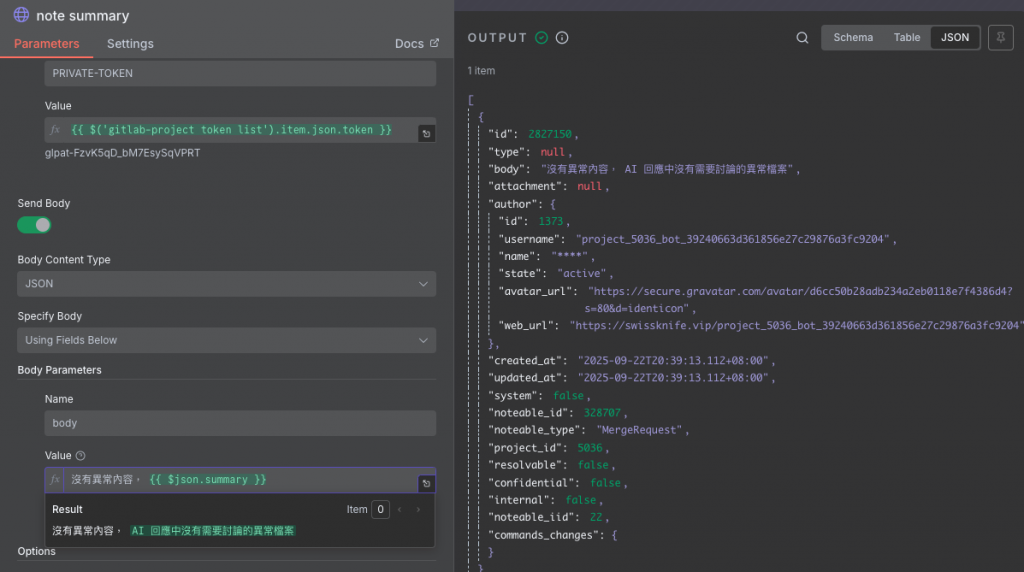Switch to the Settings tab
The height and width of the screenshot is (572, 1024).
pyautogui.click(x=130, y=44)
